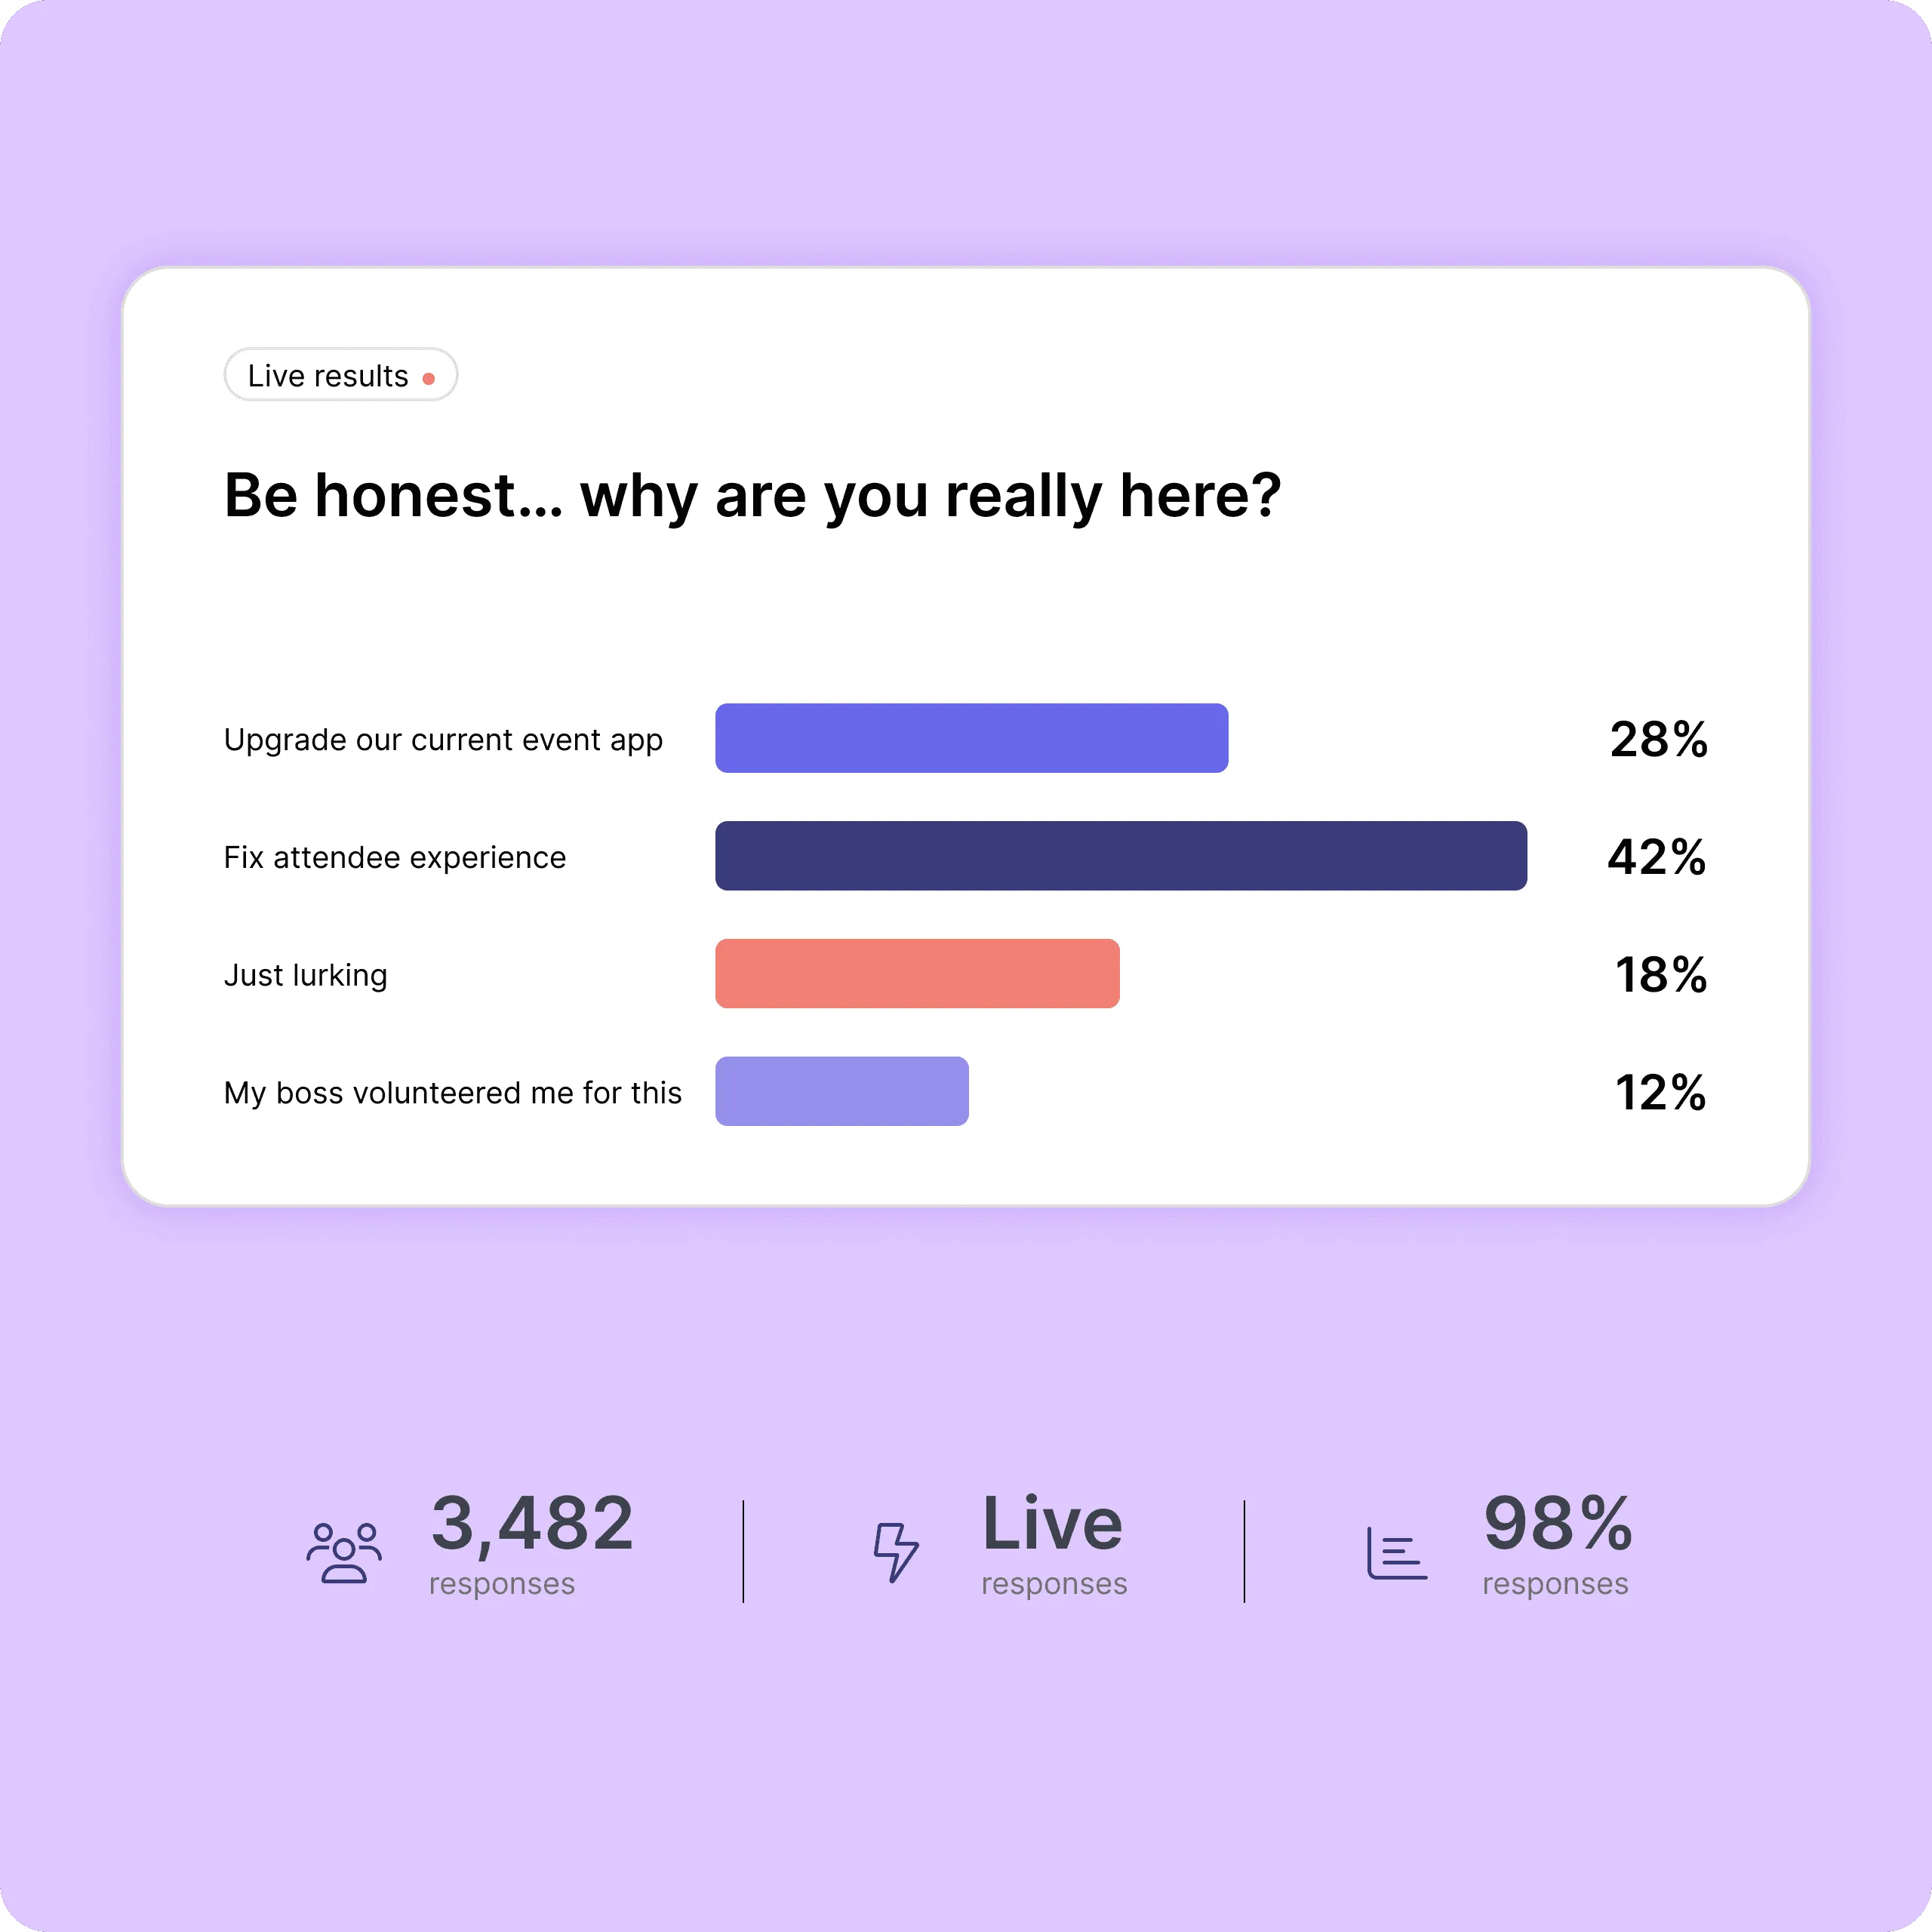Select the dark navy 42% bar
Image resolution: width=1932 pixels, height=1932 pixels.
(x=1121, y=856)
